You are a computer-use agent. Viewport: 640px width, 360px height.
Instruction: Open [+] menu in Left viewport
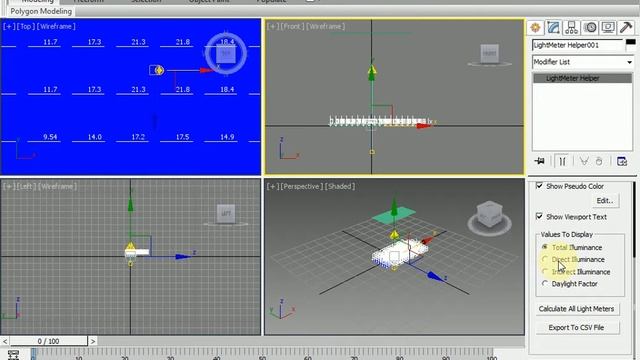[x=9, y=187]
